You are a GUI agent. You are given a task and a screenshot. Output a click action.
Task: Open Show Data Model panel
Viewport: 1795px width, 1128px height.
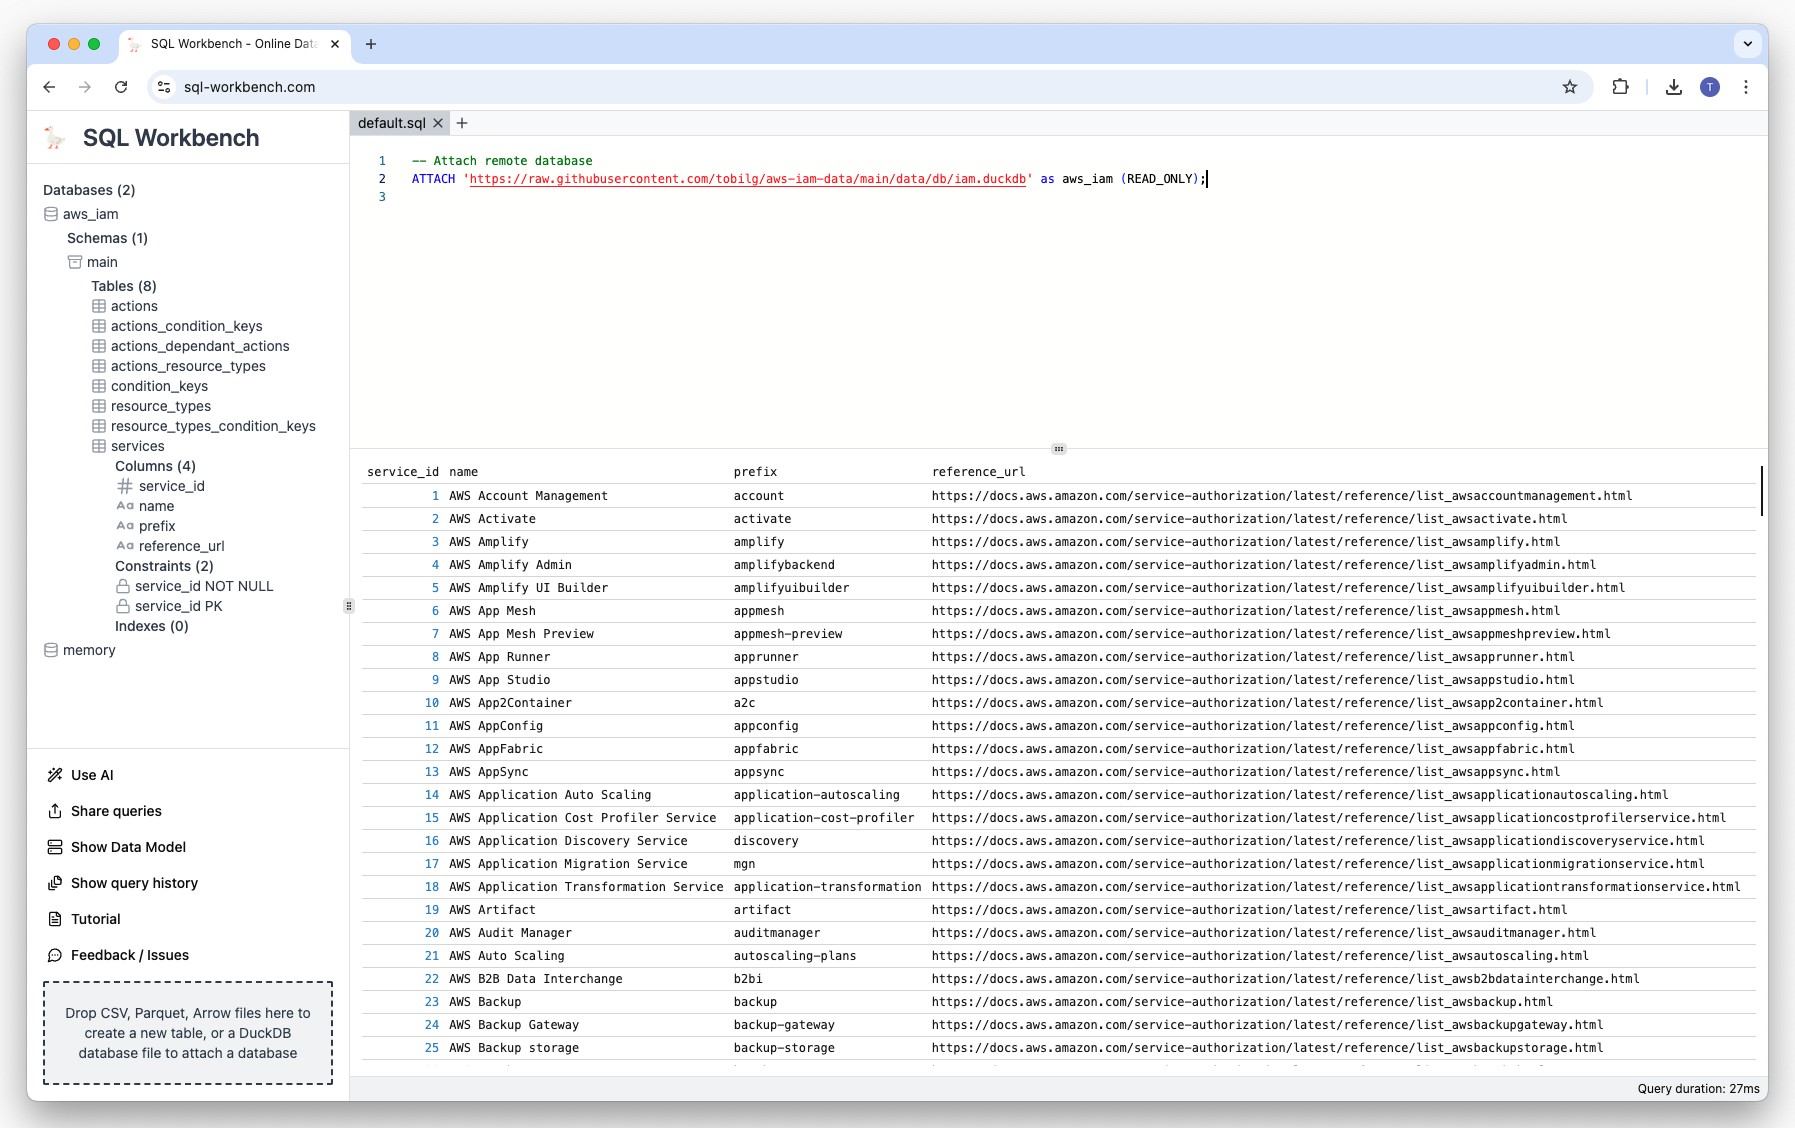click(x=128, y=847)
